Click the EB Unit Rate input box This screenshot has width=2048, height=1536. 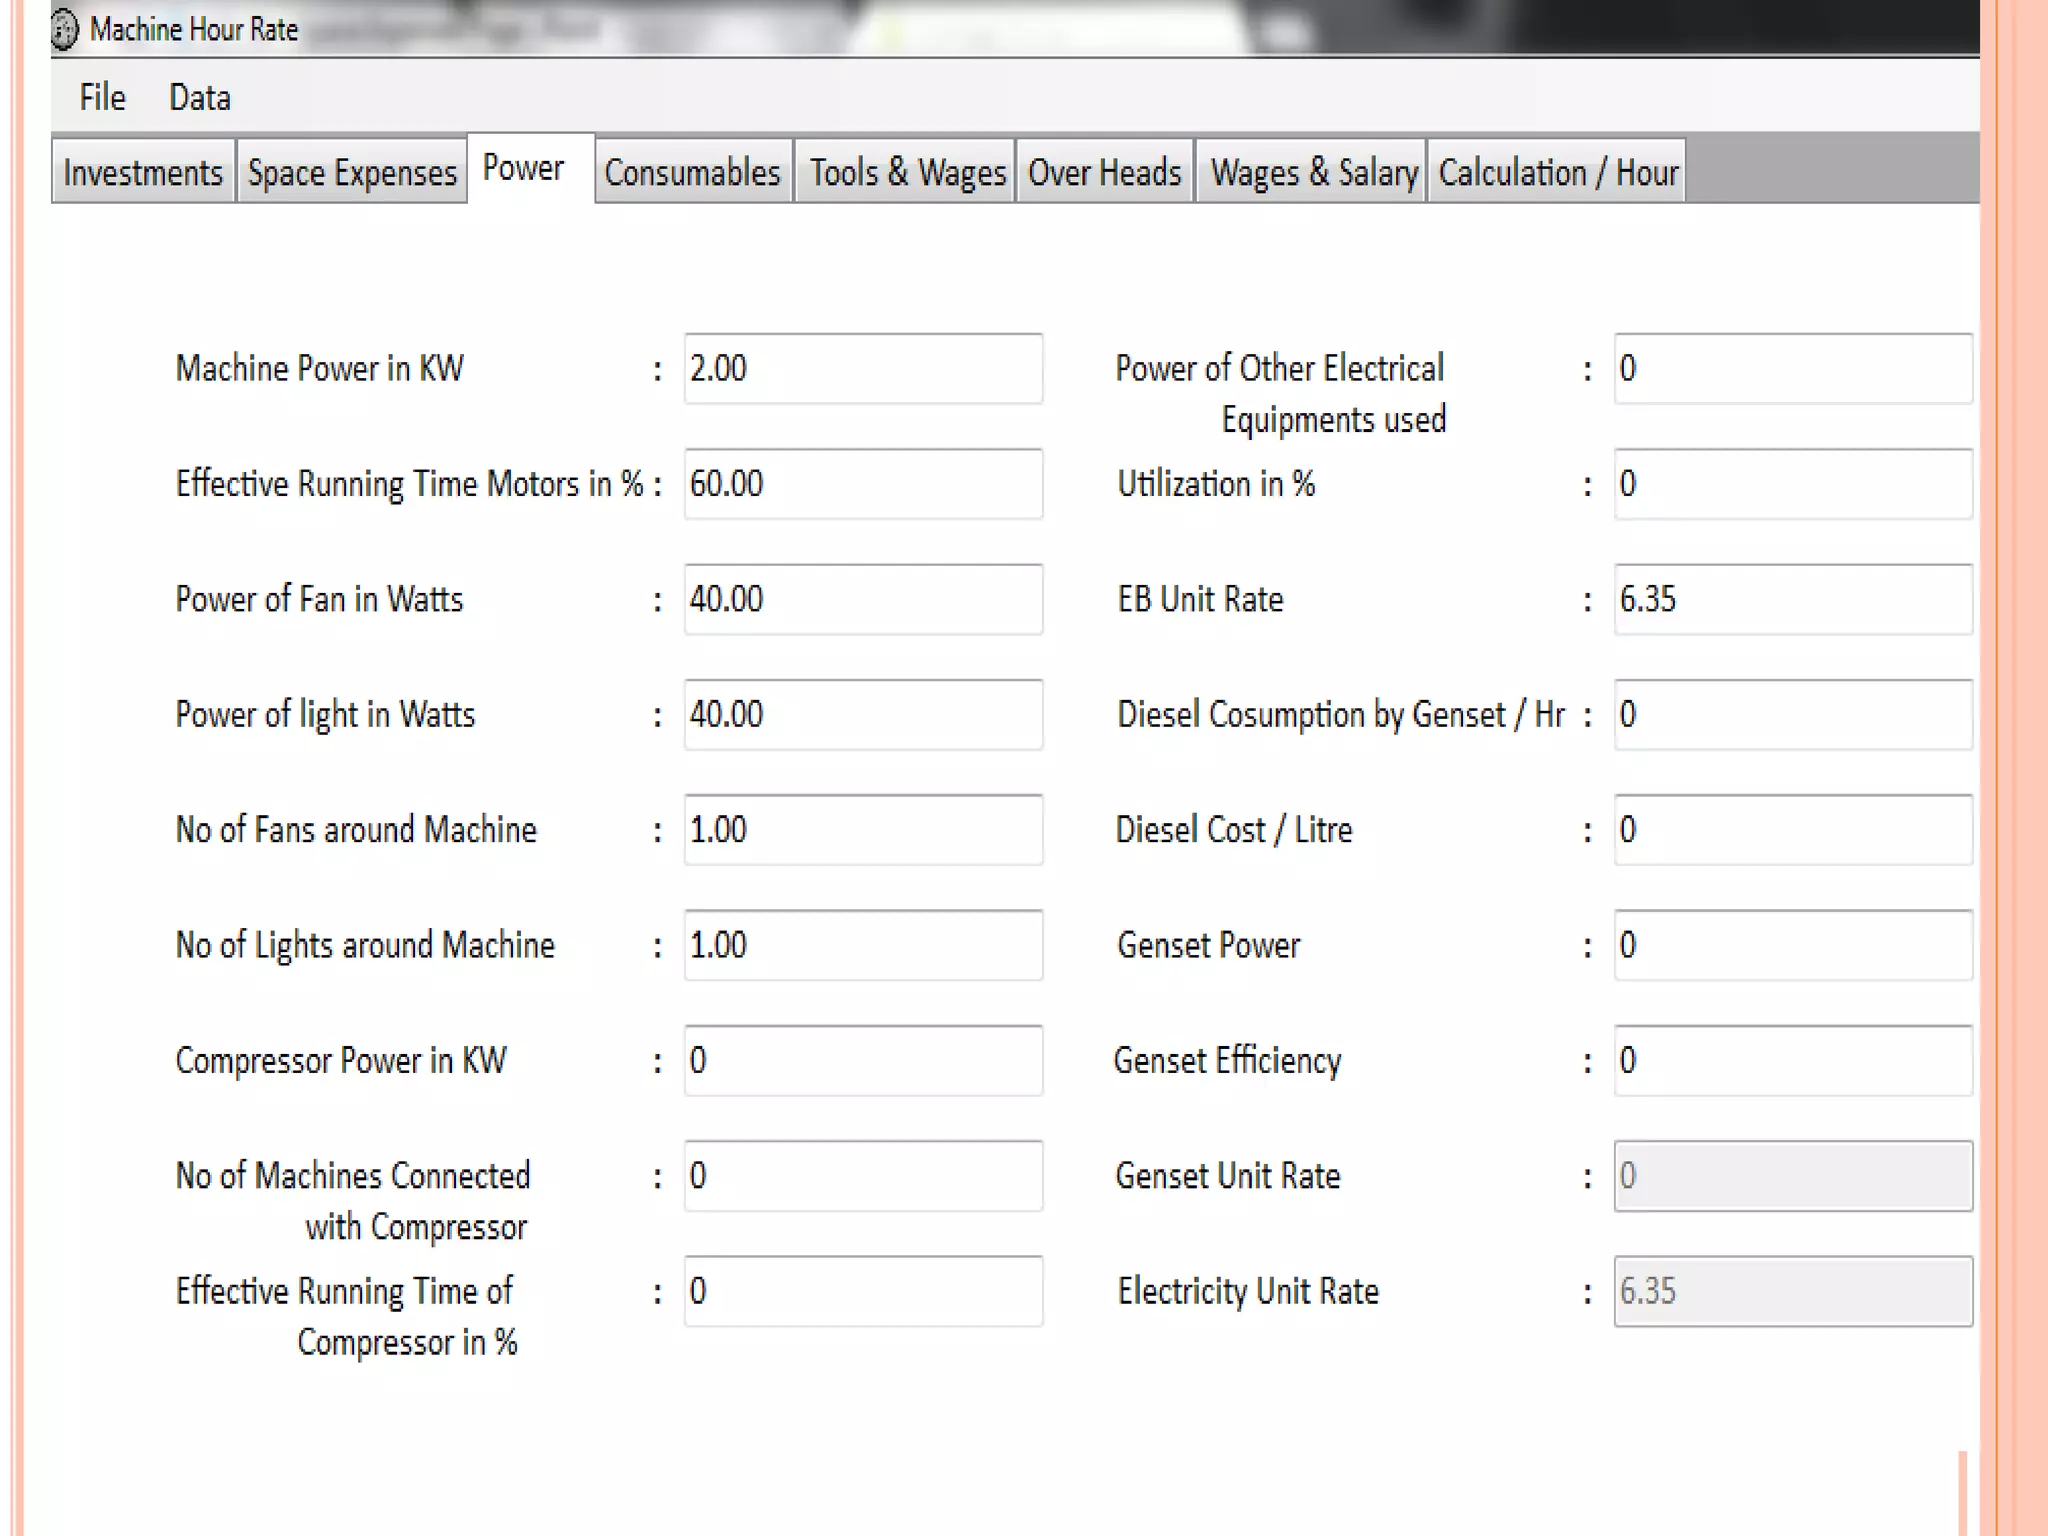1792,599
